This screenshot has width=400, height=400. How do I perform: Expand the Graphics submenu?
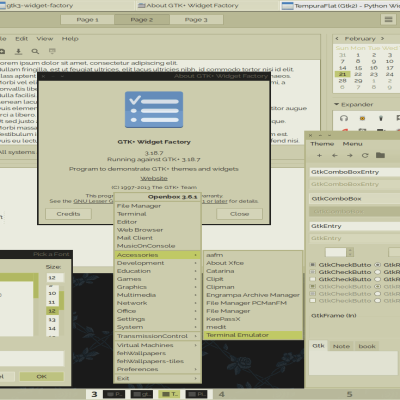point(157,287)
